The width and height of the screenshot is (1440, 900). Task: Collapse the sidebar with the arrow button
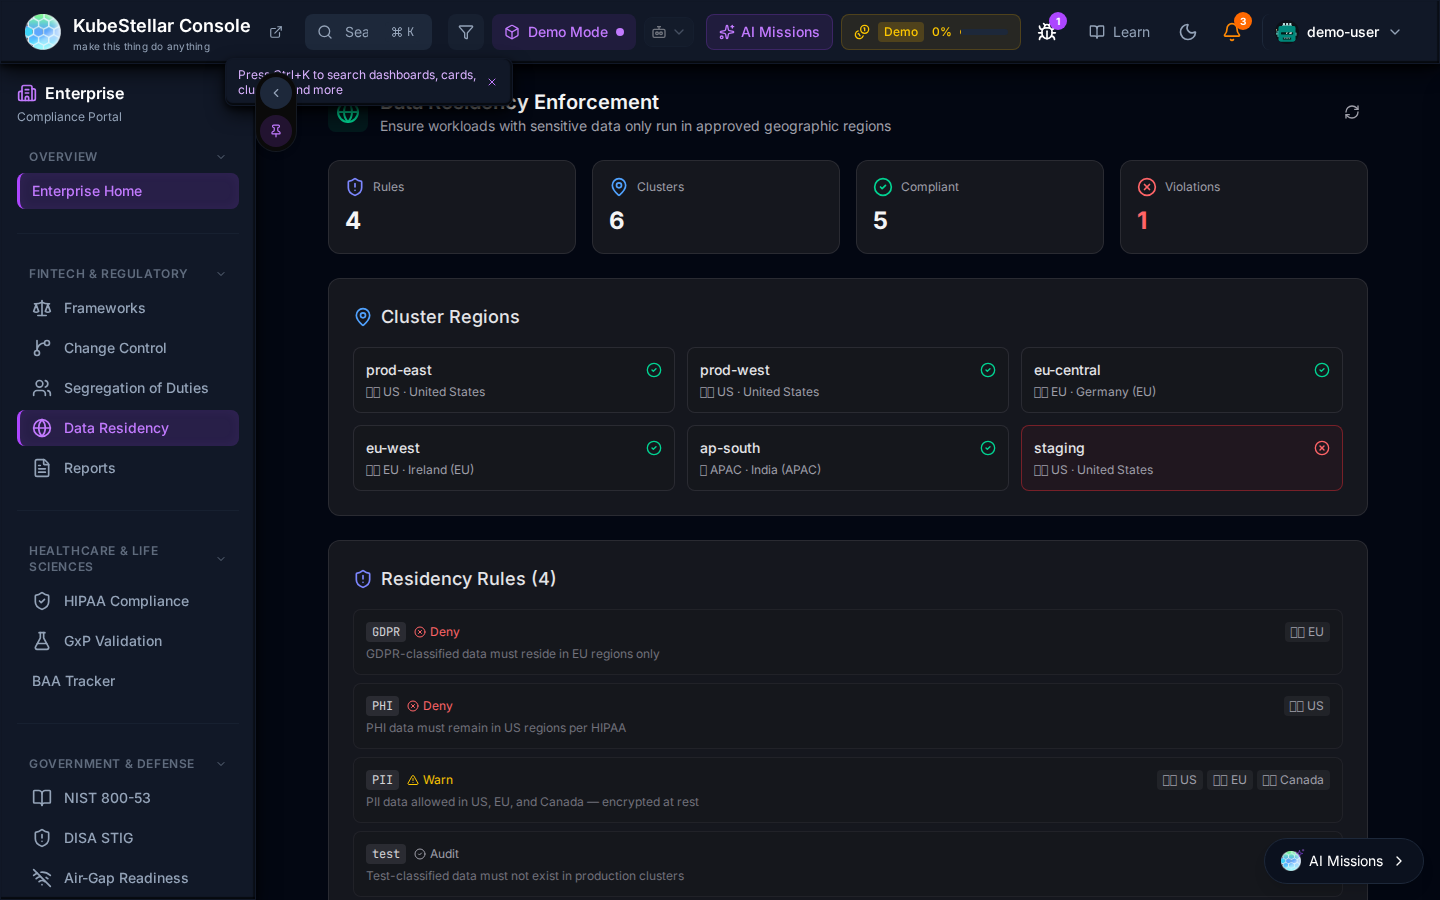pos(276,93)
